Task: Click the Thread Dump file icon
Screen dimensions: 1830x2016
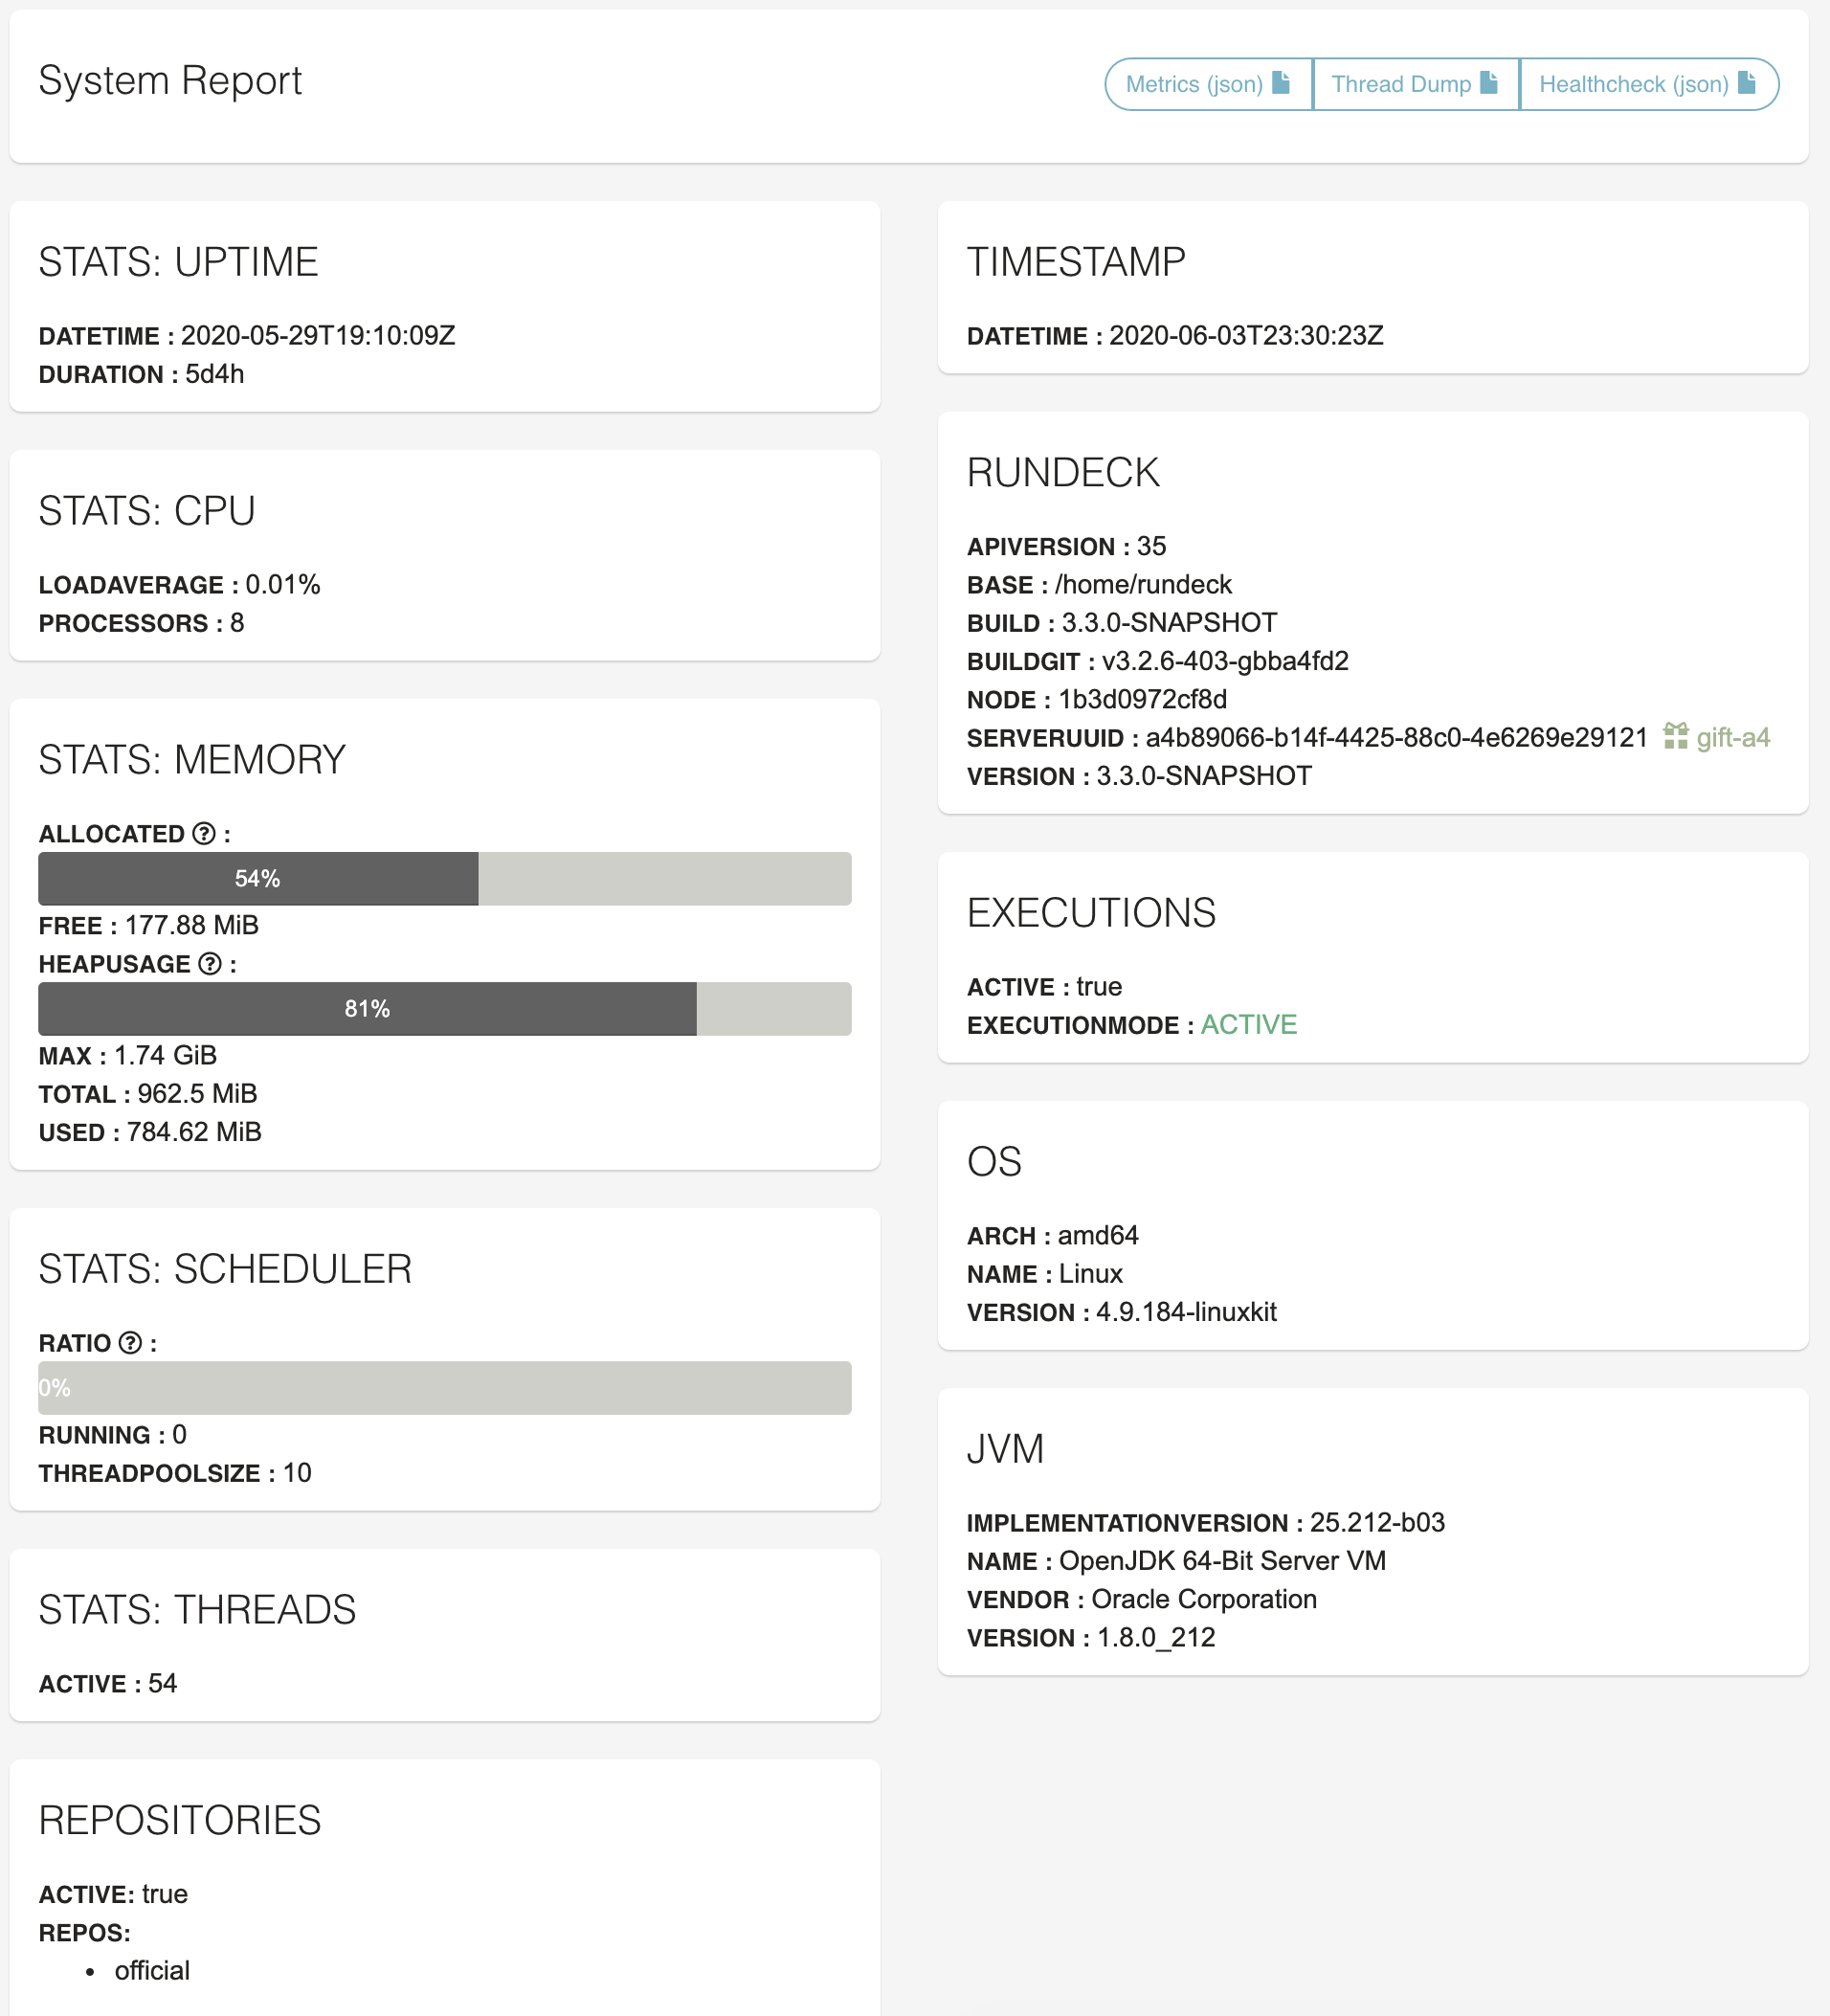Action: point(1489,83)
